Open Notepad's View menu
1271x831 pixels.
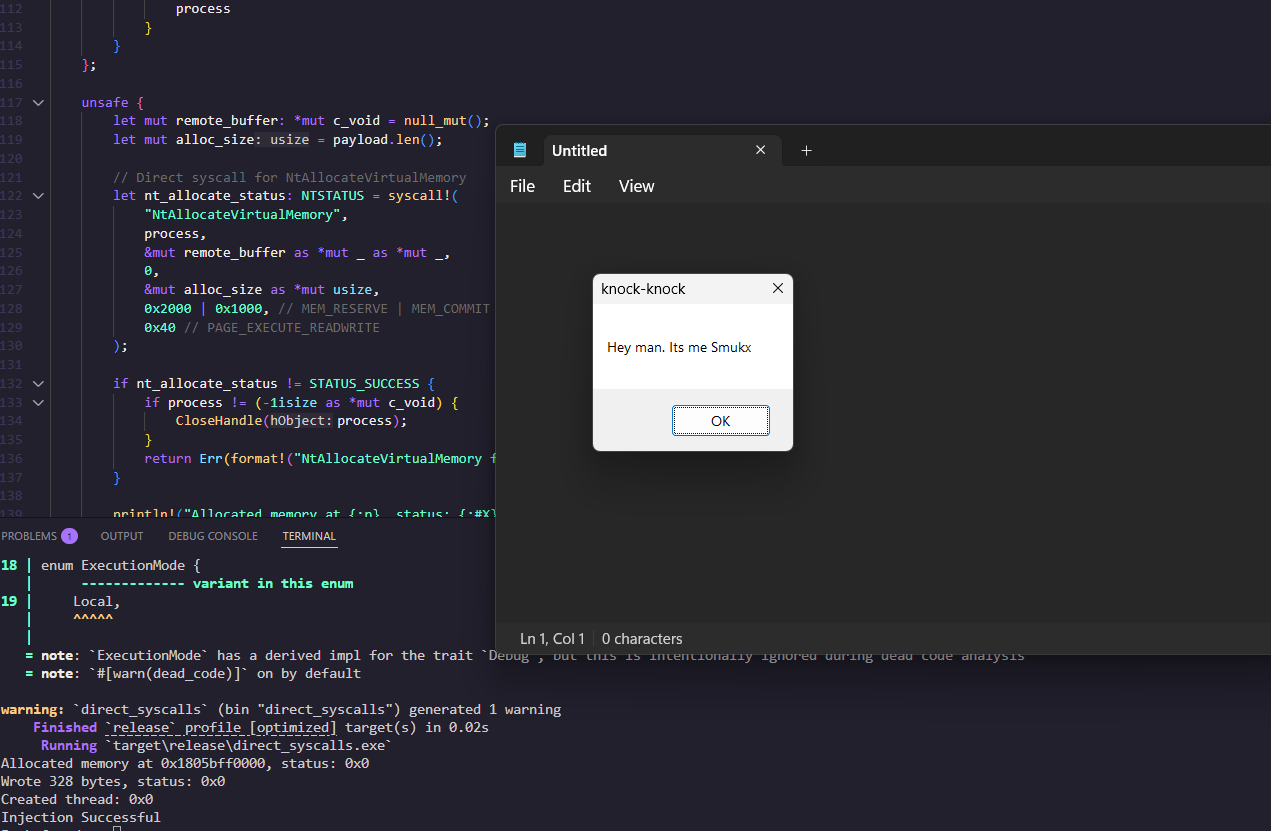click(x=636, y=186)
